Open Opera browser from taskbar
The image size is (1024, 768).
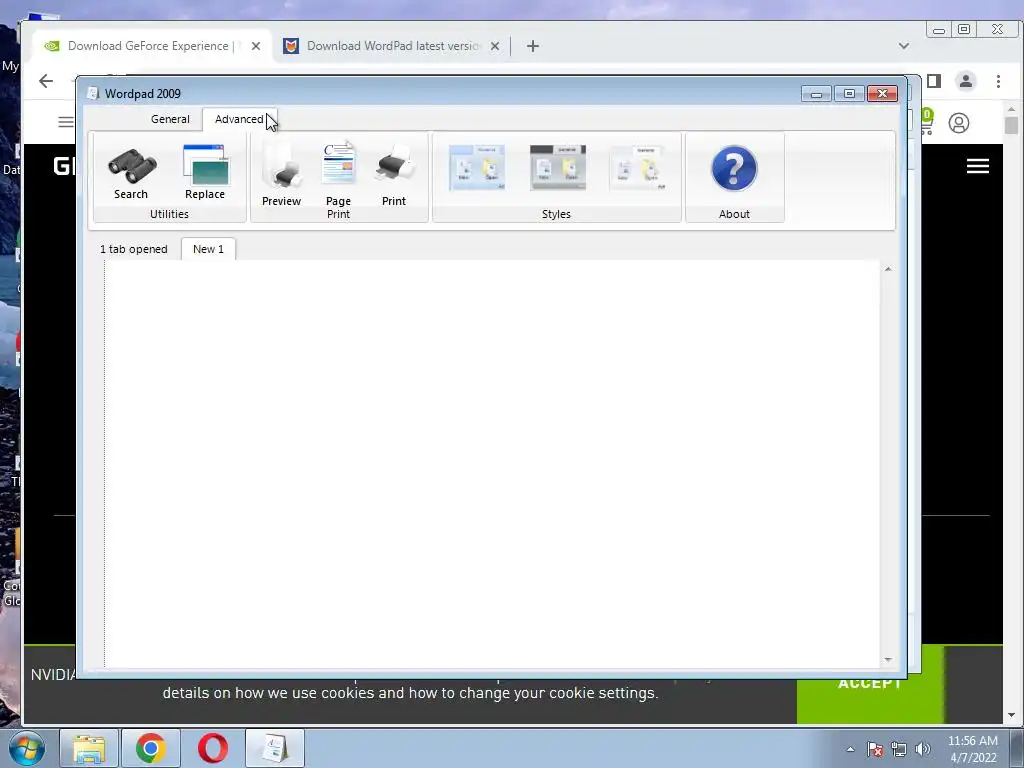pyautogui.click(x=212, y=748)
